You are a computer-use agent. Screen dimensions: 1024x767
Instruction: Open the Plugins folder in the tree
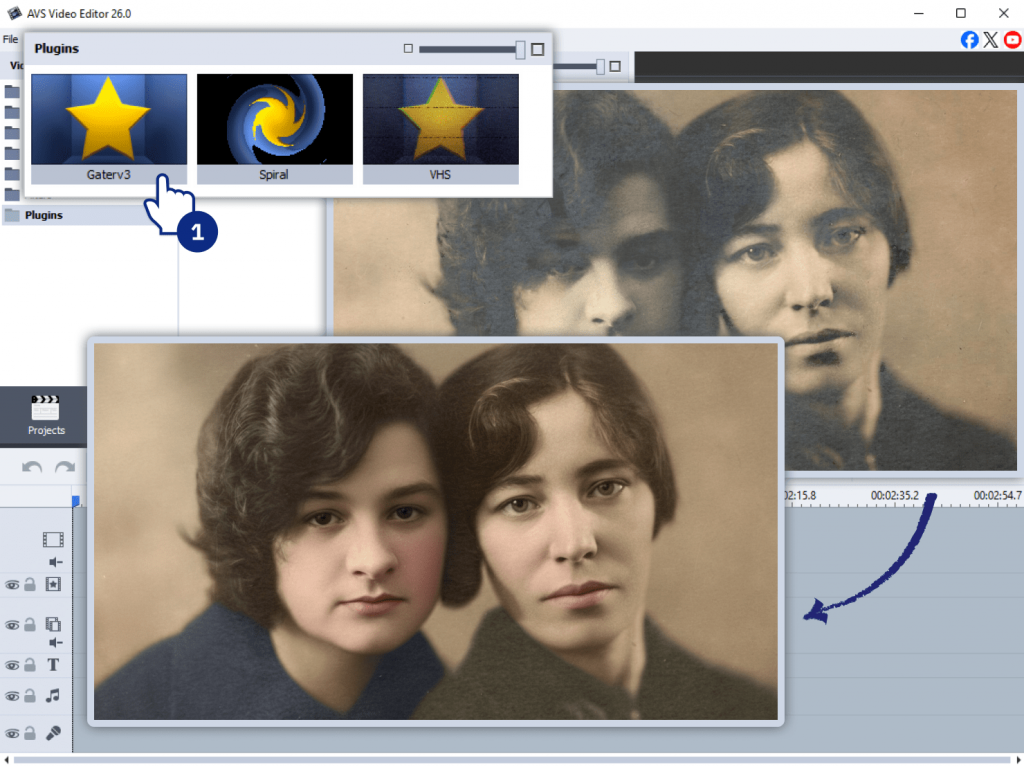click(x=43, y=215)
